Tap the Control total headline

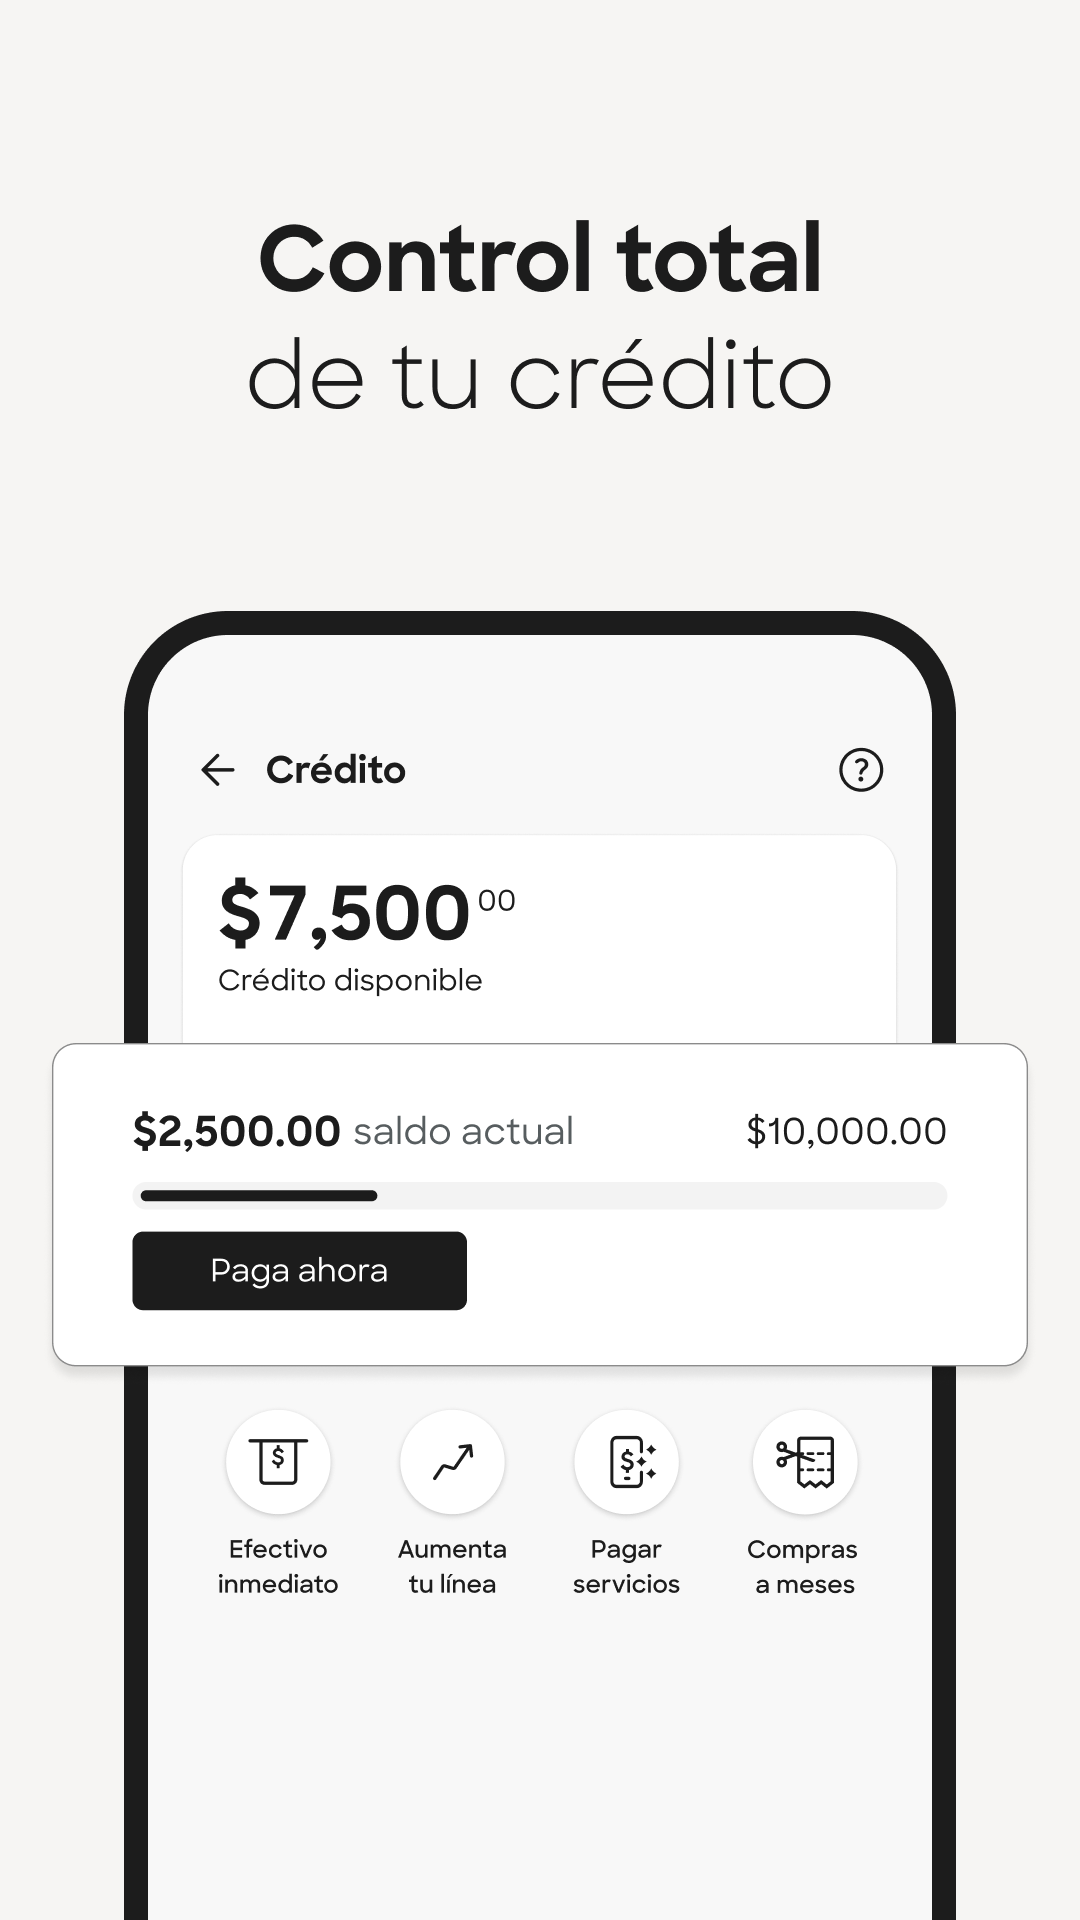click(x=540, y=260)
